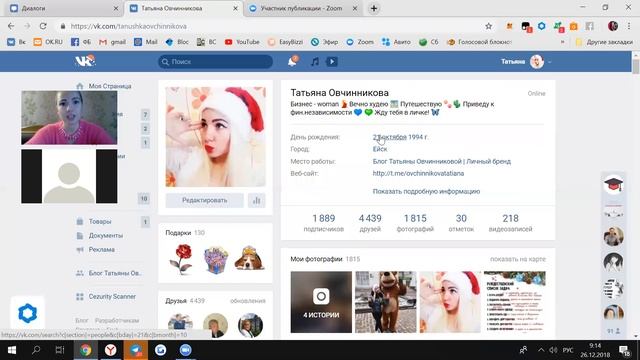Open Chrome in the Windows taskbar
Screen dimensions: 640x360
tap(85, 350)
